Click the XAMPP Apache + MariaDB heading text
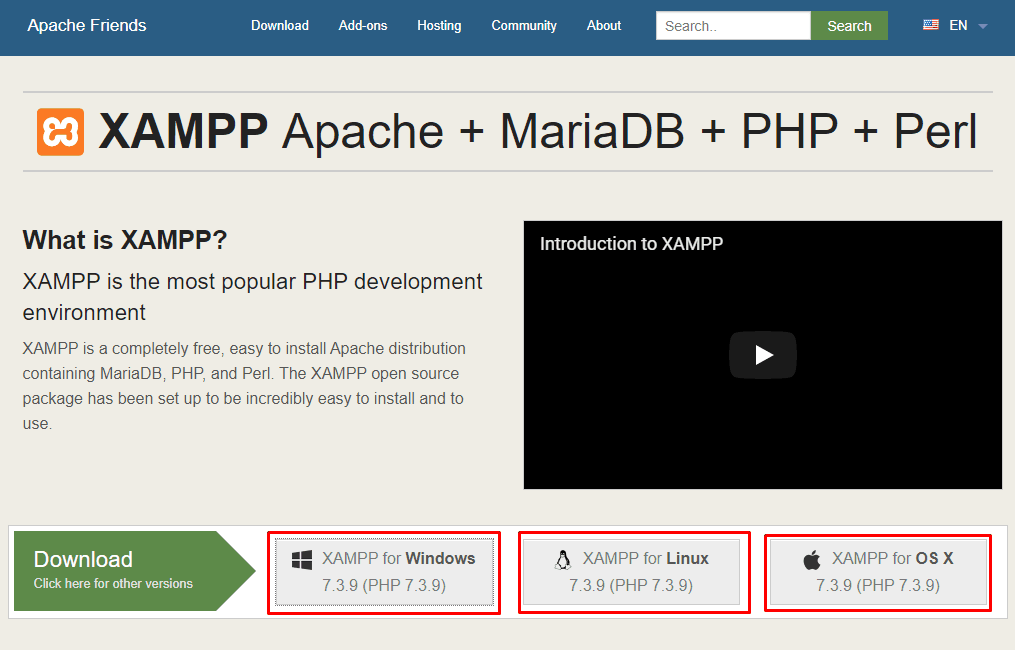Screen dimensions: 1015x650 pos(537,132)
